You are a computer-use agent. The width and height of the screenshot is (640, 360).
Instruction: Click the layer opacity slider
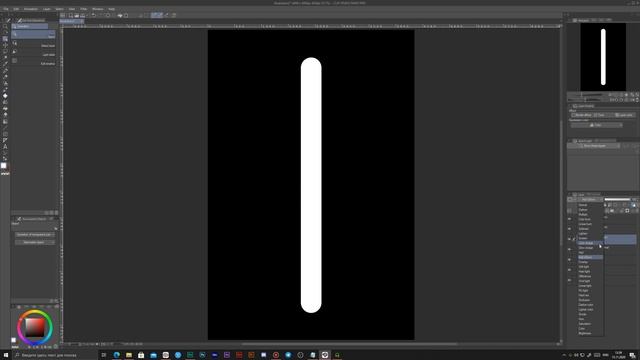(617, 200)
